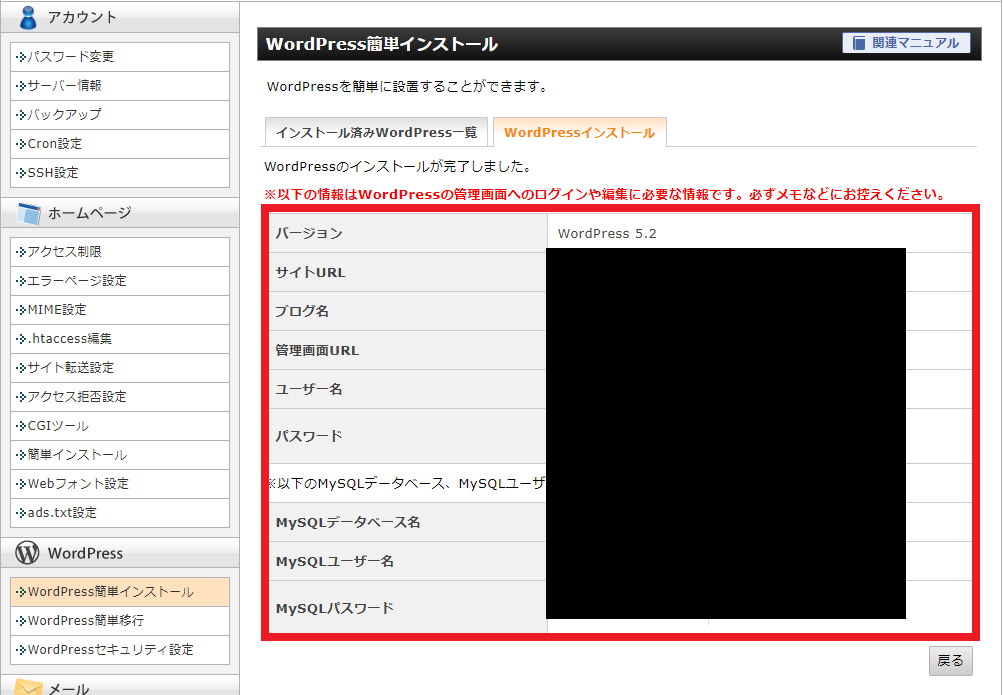The image size is (1003, 695).
Task: Open アクセス制限 settings
Action: point(65,252)
